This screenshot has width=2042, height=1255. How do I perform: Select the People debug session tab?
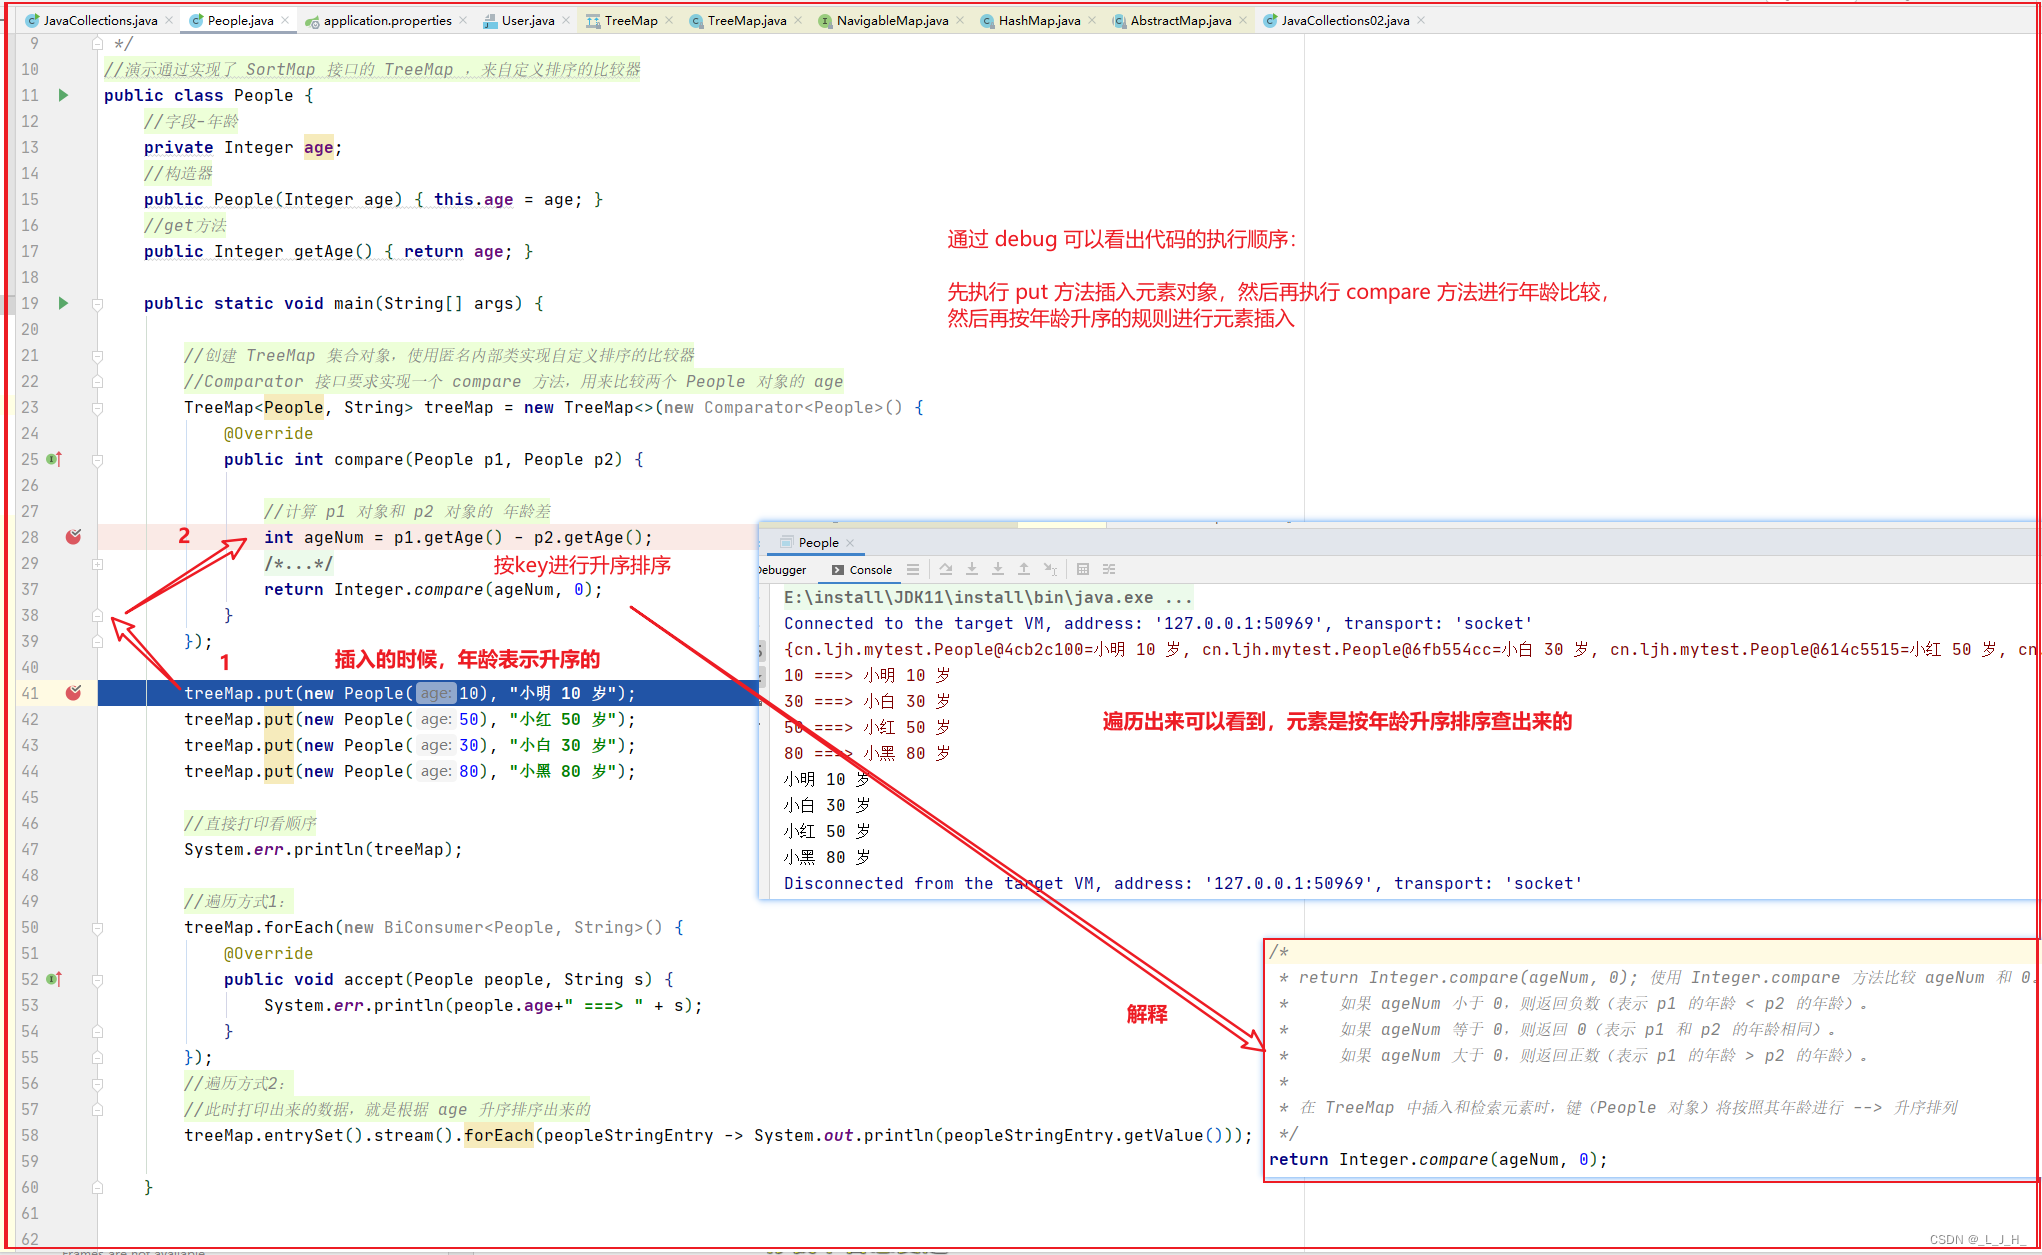818,543
